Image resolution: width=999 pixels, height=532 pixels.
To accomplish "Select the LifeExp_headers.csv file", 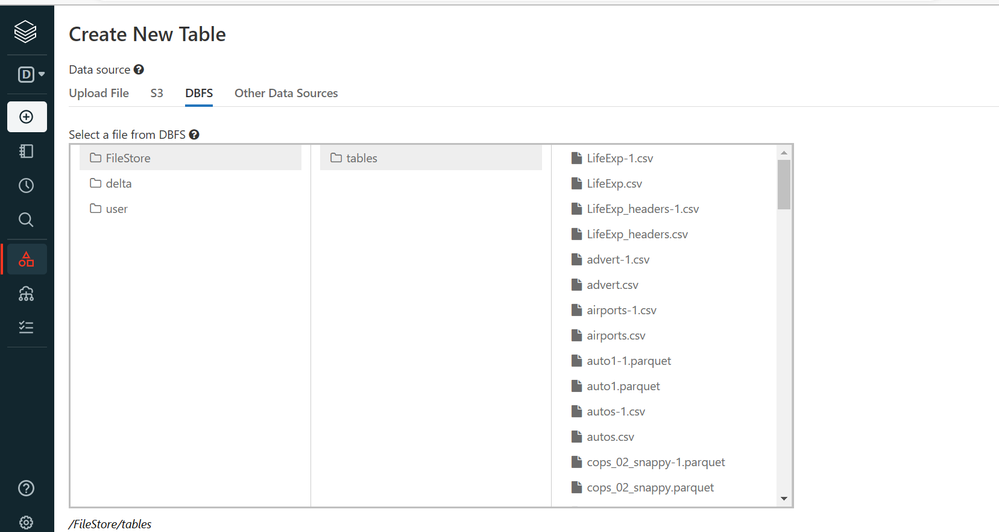I will point(637,235).
